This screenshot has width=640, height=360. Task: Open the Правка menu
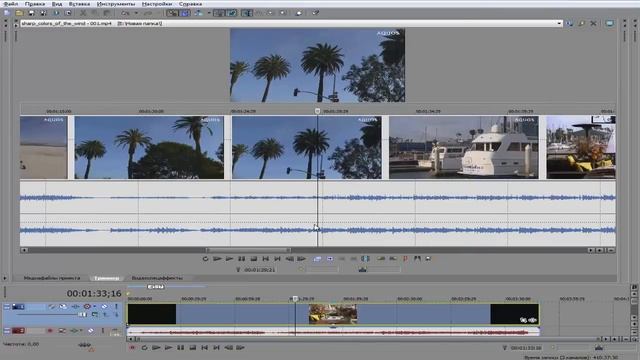(x=35, y=4)
